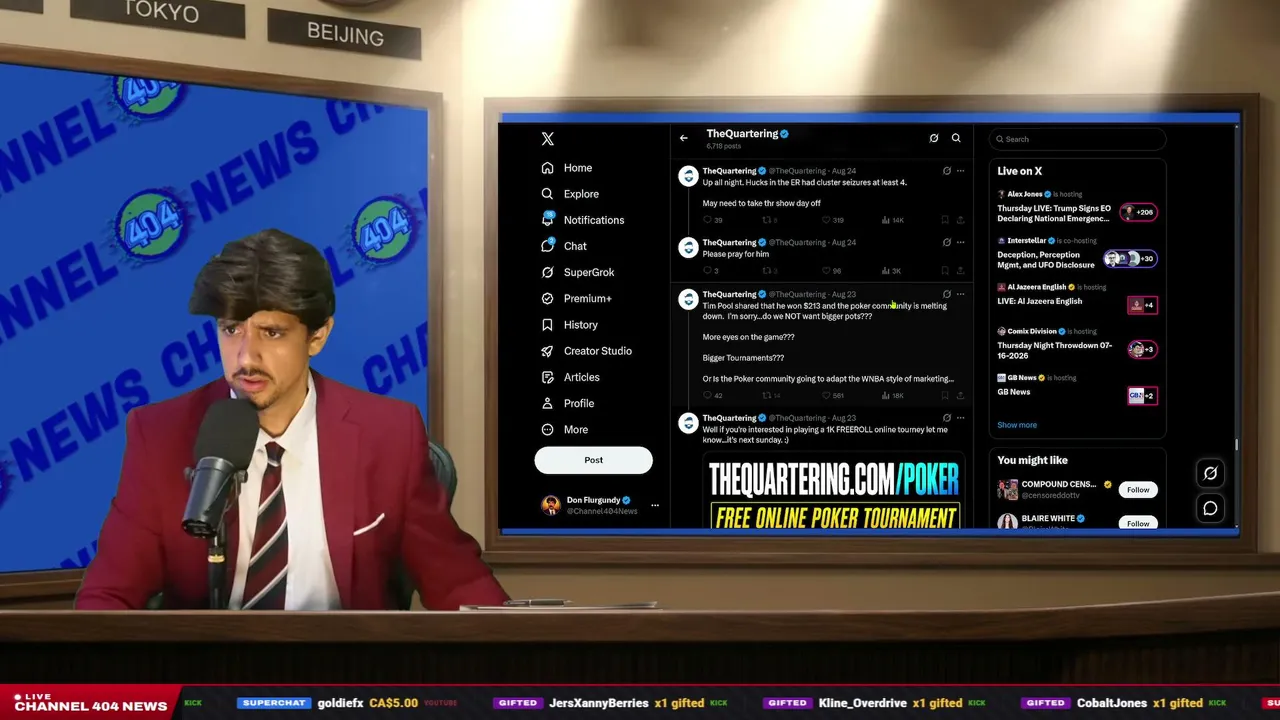The width and height of the screenshot is (1280, 720).
Task: Open the History bookmark icon
Action: [547, 325]
